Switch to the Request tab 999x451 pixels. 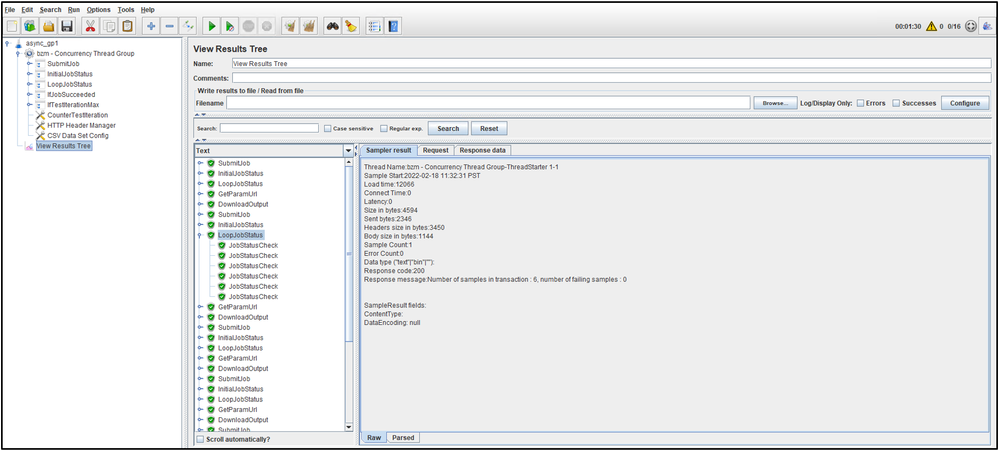pos(436,150)
